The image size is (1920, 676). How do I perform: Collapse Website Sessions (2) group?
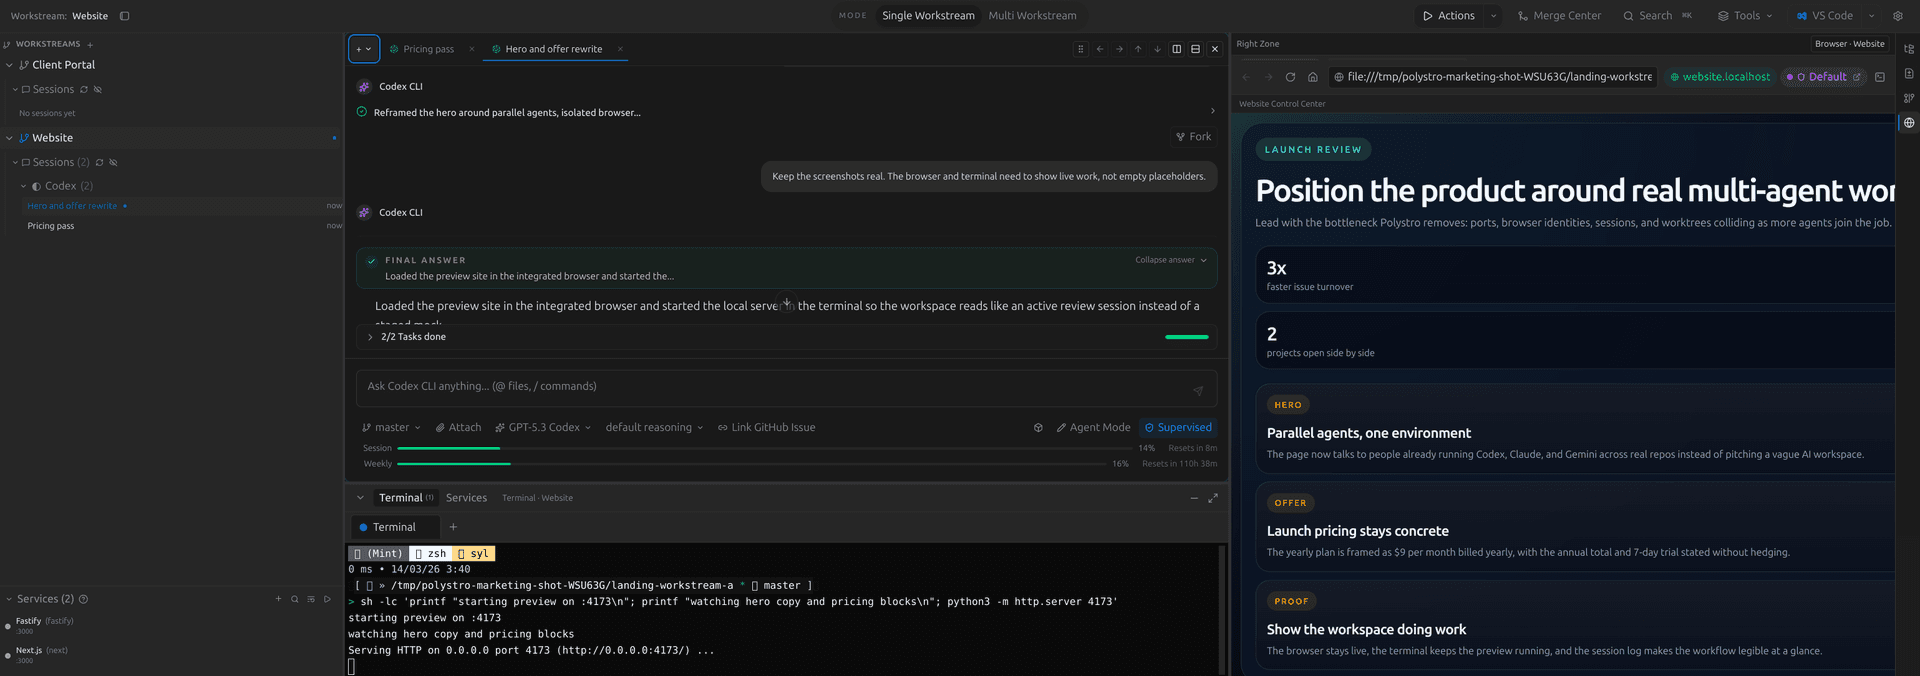click(15, 162)
